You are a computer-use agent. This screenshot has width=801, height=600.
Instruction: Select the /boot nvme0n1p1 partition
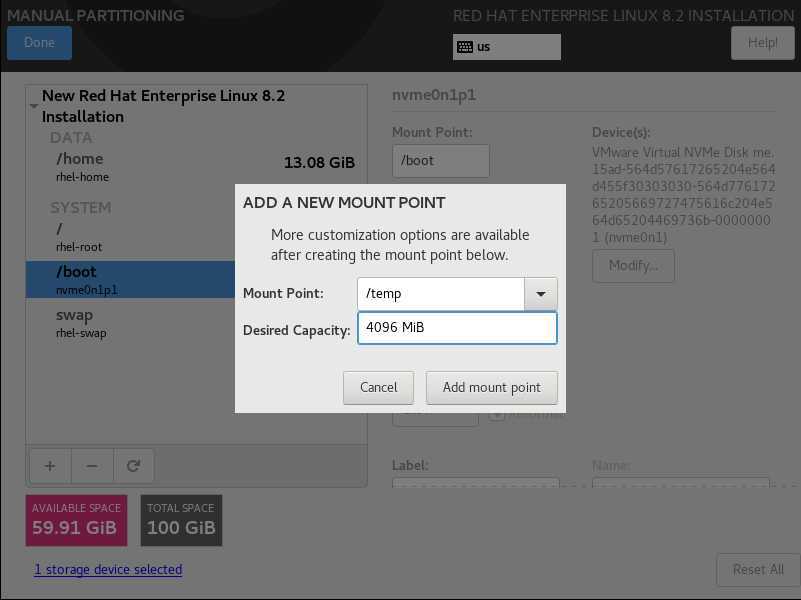click(x=130, y=279)
